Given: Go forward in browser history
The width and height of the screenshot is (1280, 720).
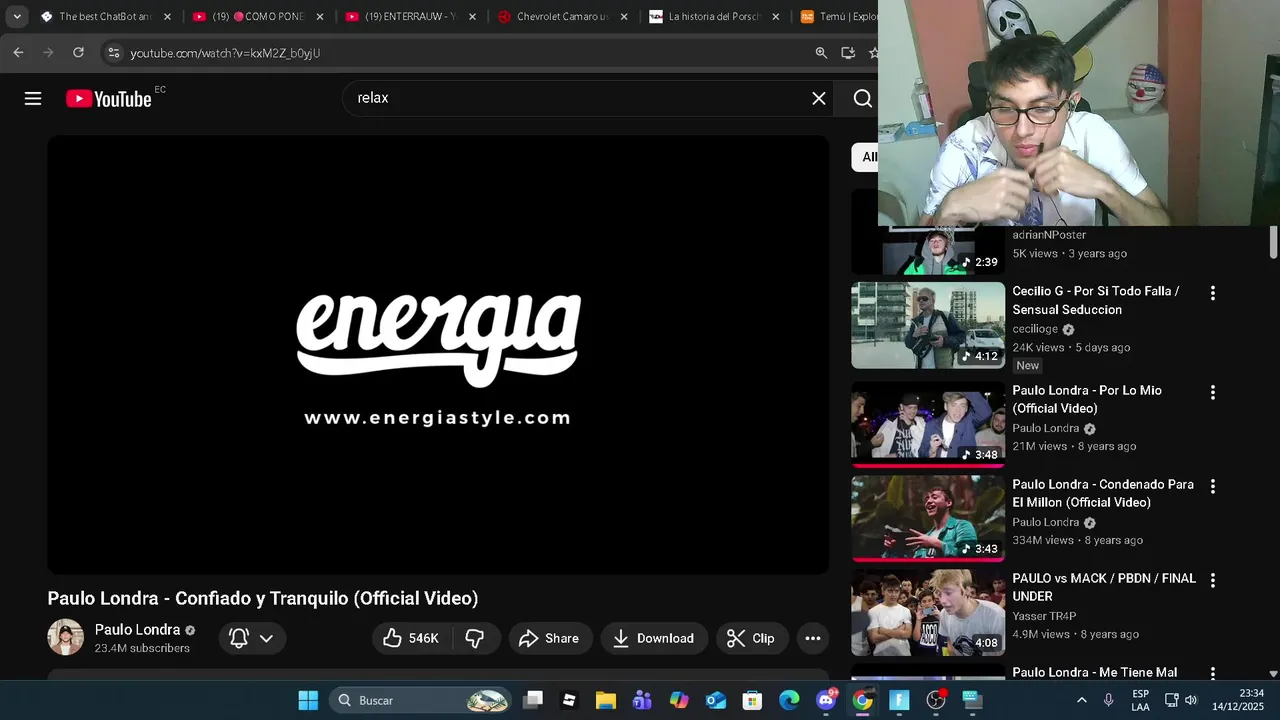Looking at the screenshot, I should pos(48,53).
